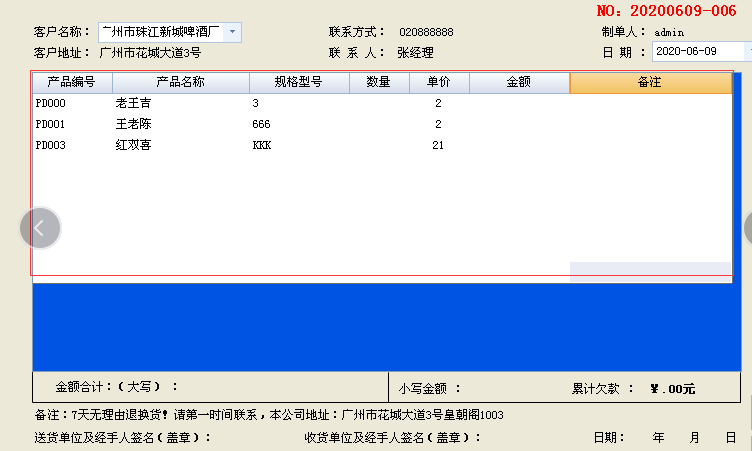Click the phone number 020888888

click(426, 32)
